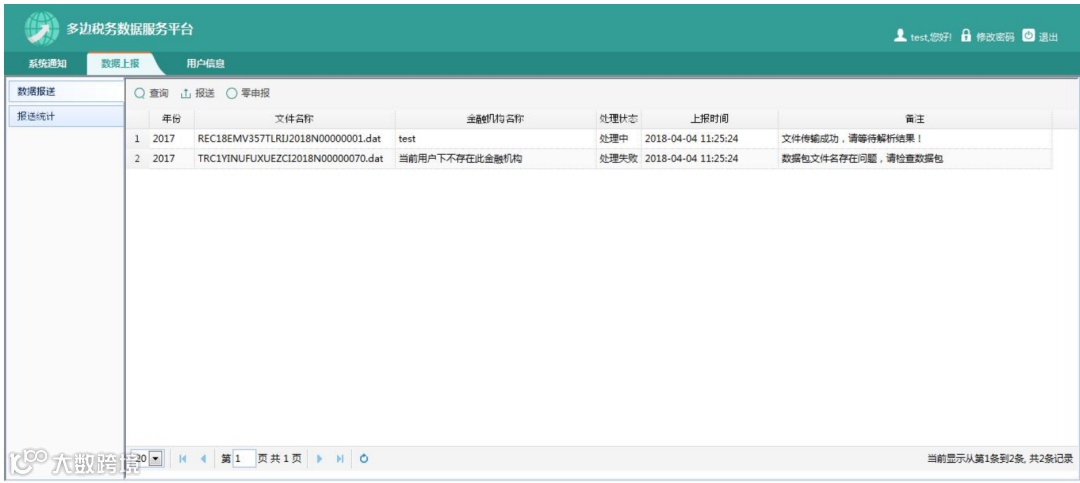1080x483 pixels.
Task: Click the power icon for 退出
Action: pos(1028,35)
